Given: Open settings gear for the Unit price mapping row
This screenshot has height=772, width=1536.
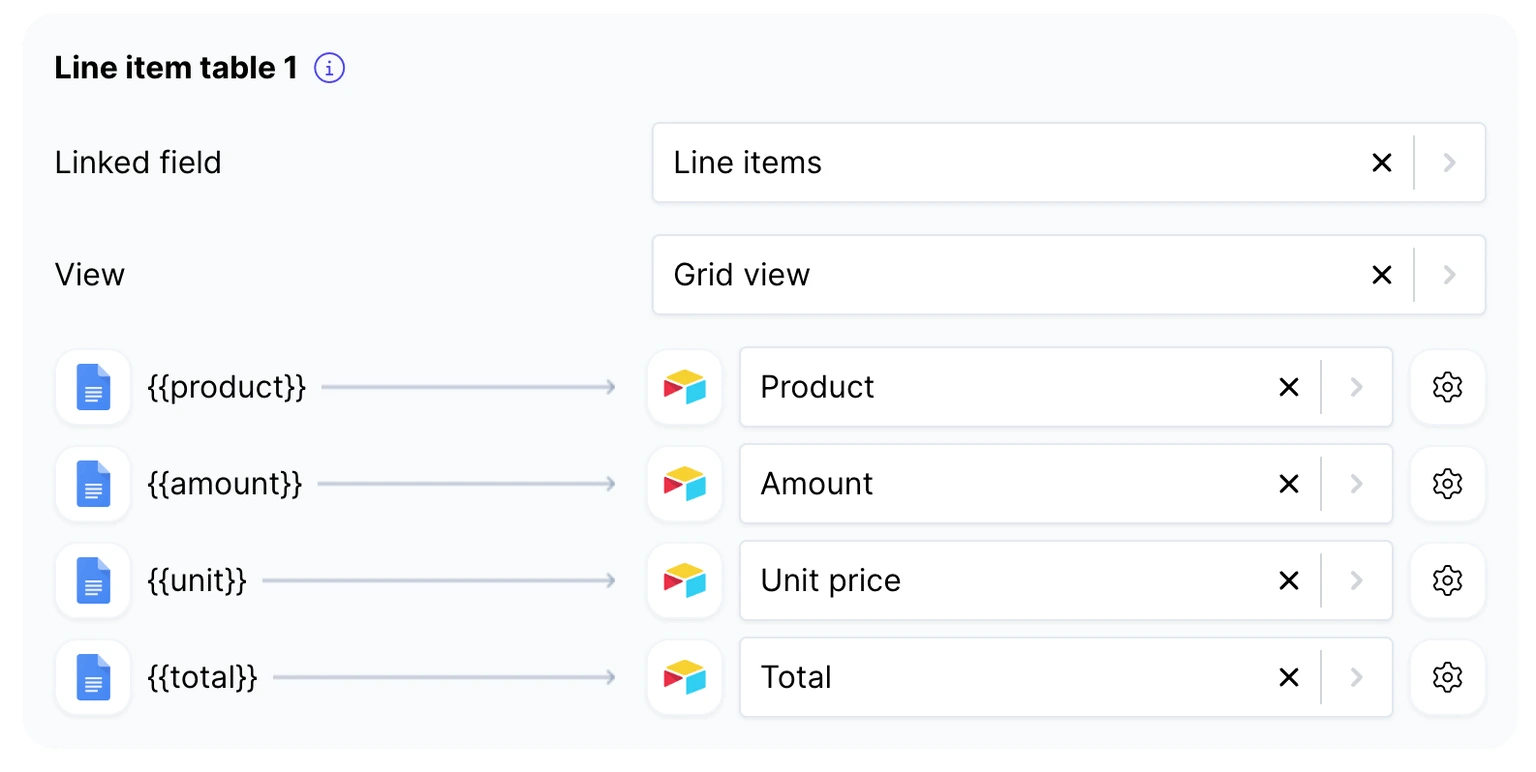Looking at the screenshot, I should click(x=1447, y=580).
